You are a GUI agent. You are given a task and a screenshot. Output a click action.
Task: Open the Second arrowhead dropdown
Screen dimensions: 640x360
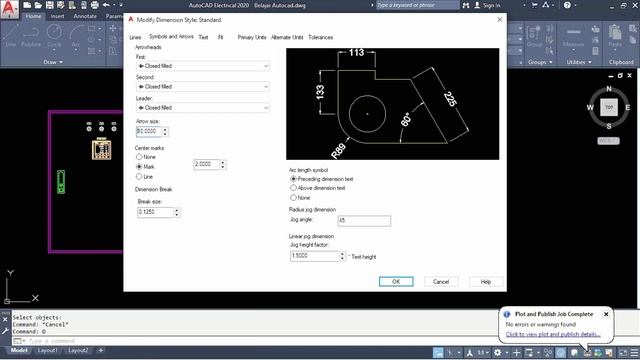pyautogui.click(x=202, y=87)
